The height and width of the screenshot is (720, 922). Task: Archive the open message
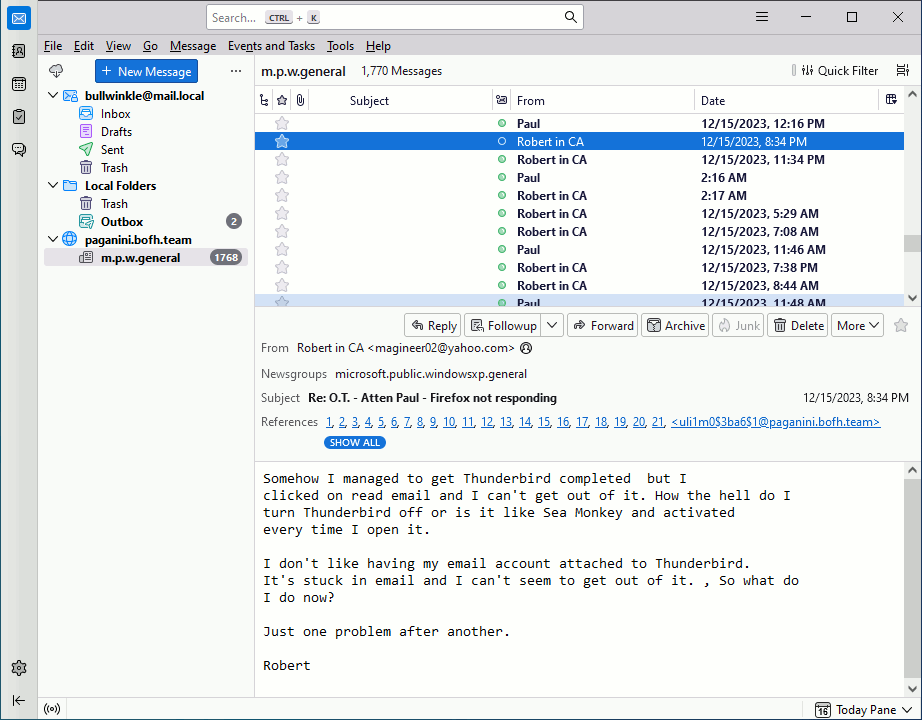(675, 325)
